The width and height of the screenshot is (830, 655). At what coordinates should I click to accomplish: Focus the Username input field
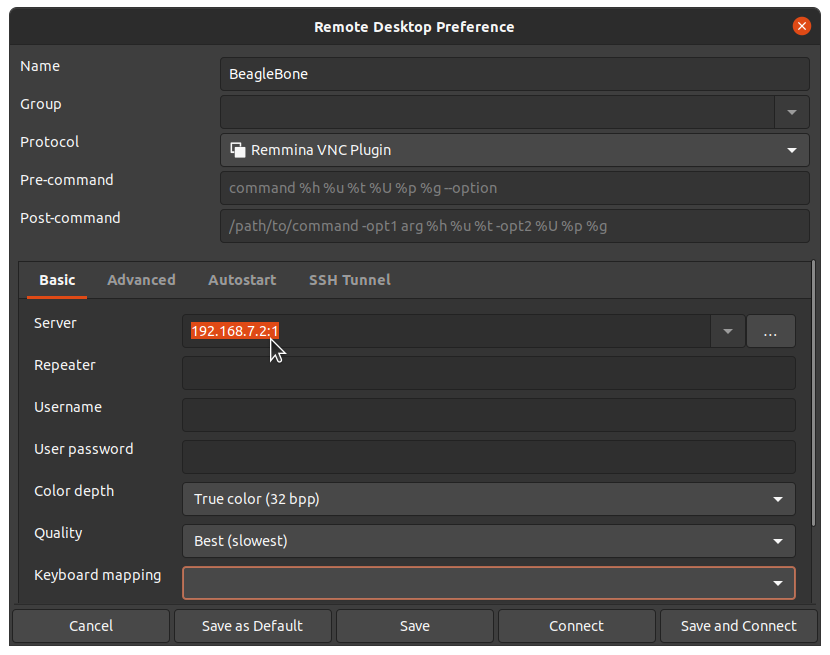(x=488, y=415)
